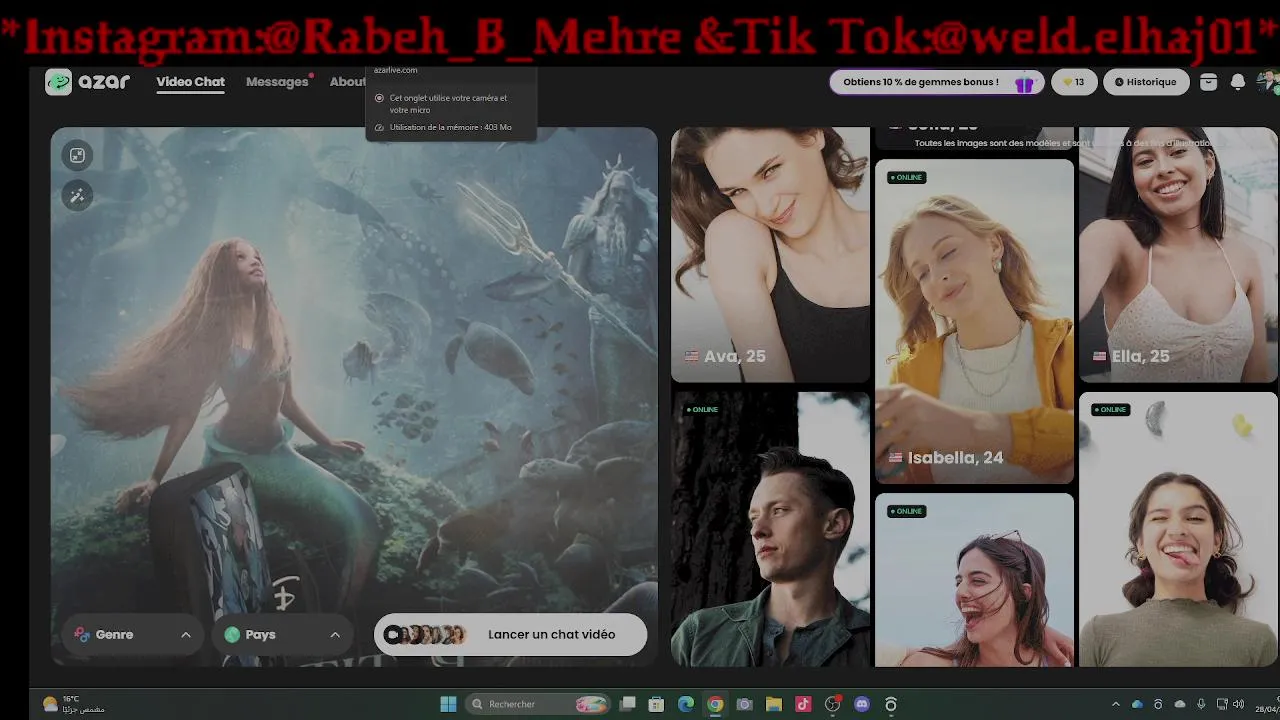Open Microsoft Store from taskbar

[x=656, y=704]
